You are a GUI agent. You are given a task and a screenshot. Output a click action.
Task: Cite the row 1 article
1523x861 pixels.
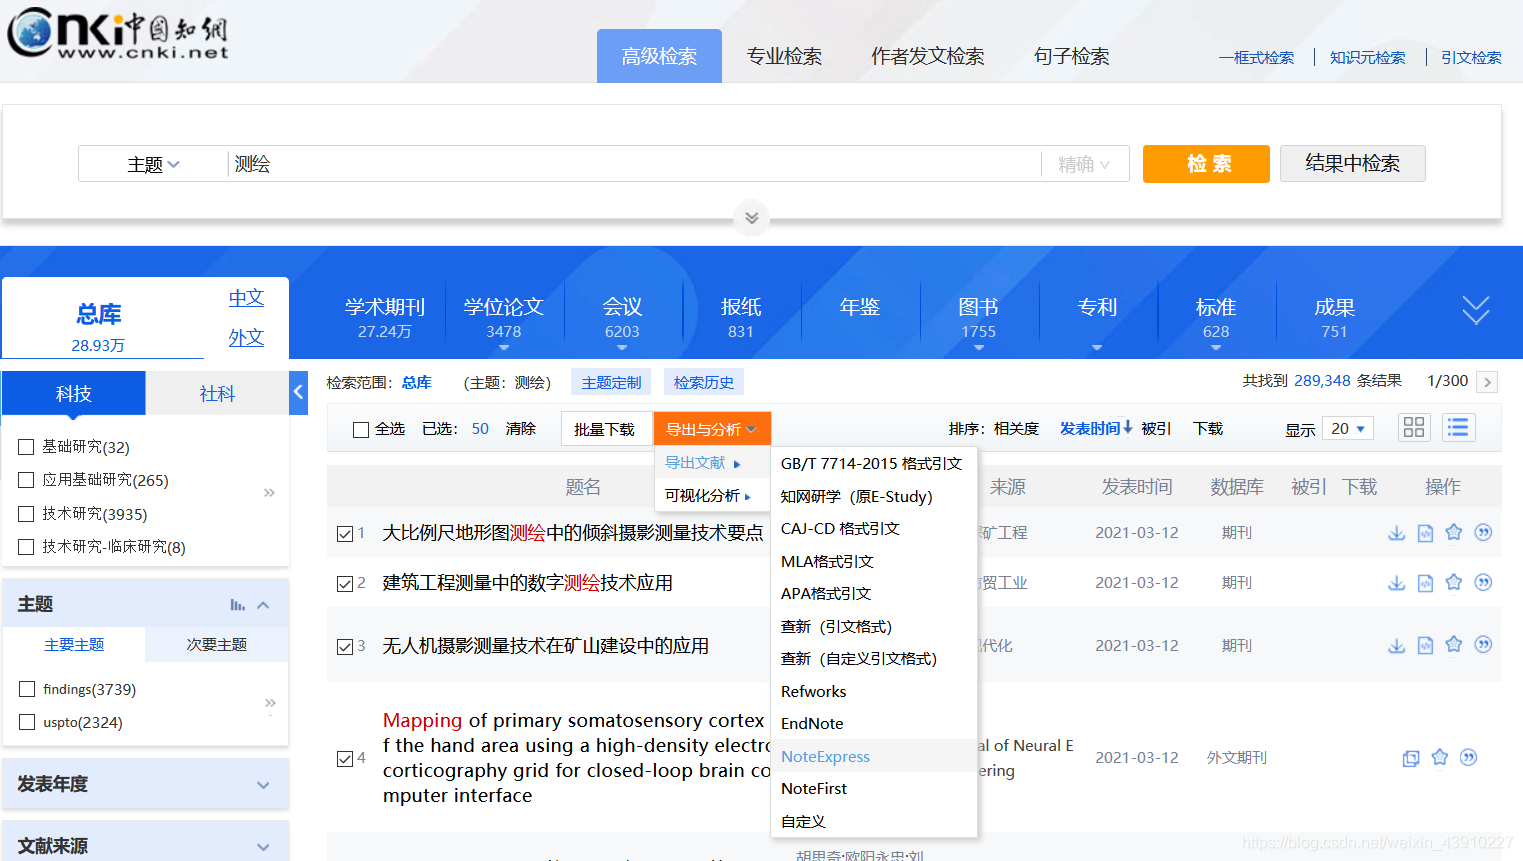1483,532
